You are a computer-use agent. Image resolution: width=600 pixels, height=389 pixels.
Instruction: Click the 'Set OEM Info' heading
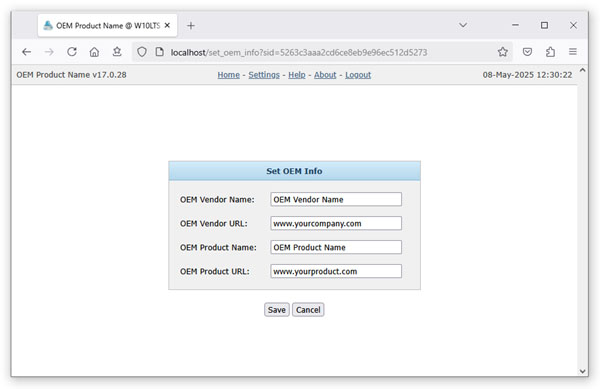pyautogui.click(x=294, y=171)
